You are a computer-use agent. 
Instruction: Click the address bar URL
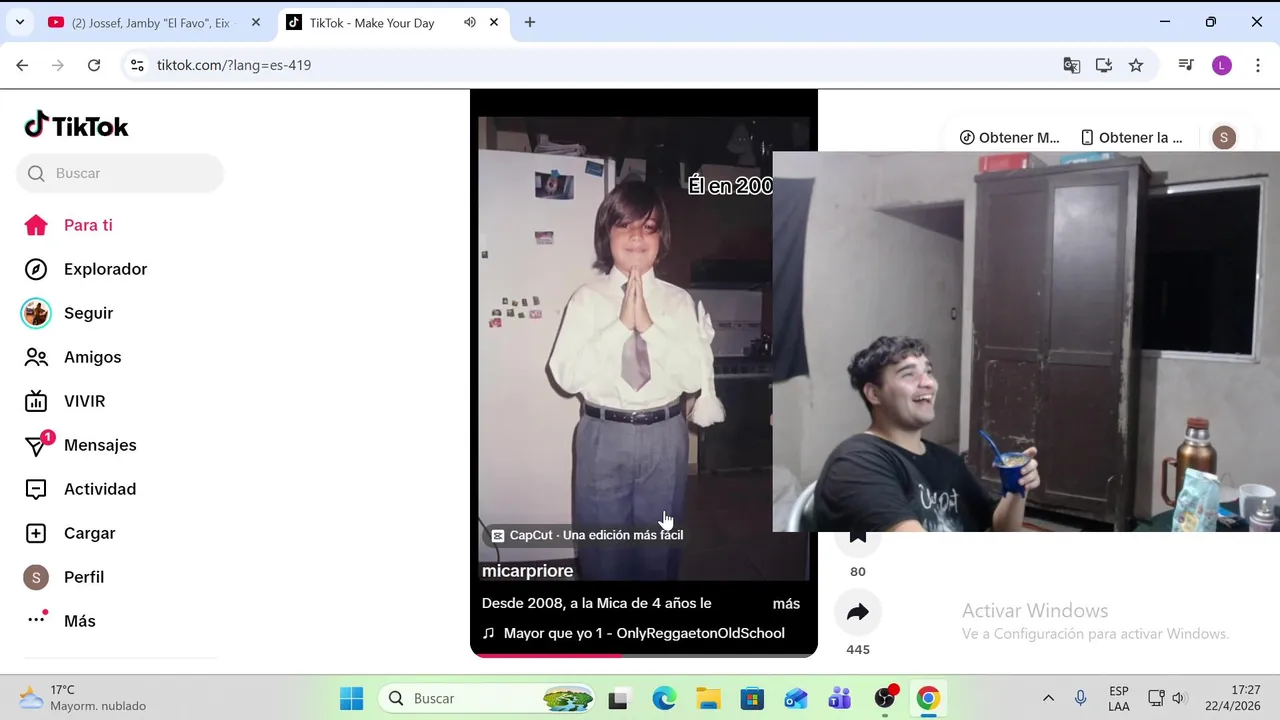click(x=234, y=65)
